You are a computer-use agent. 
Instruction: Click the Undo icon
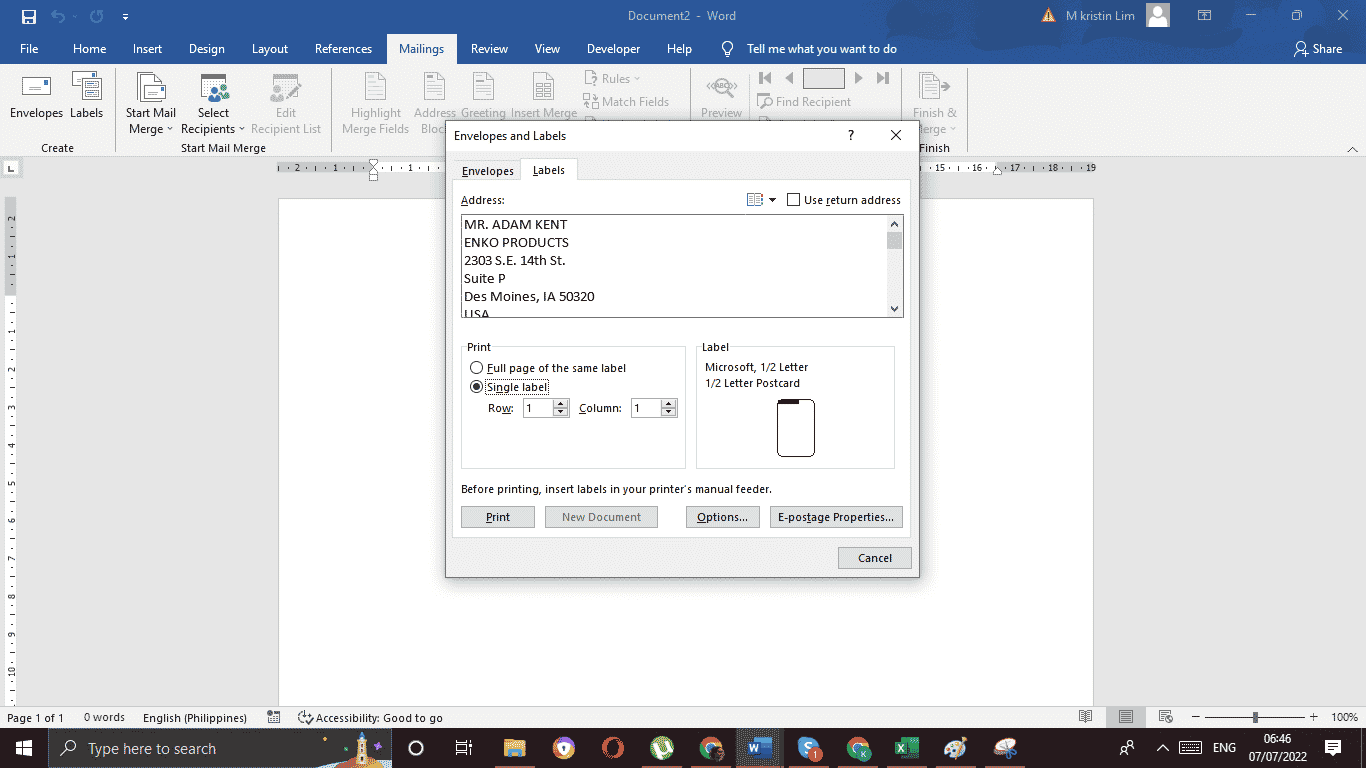click(x=58, y=16)
